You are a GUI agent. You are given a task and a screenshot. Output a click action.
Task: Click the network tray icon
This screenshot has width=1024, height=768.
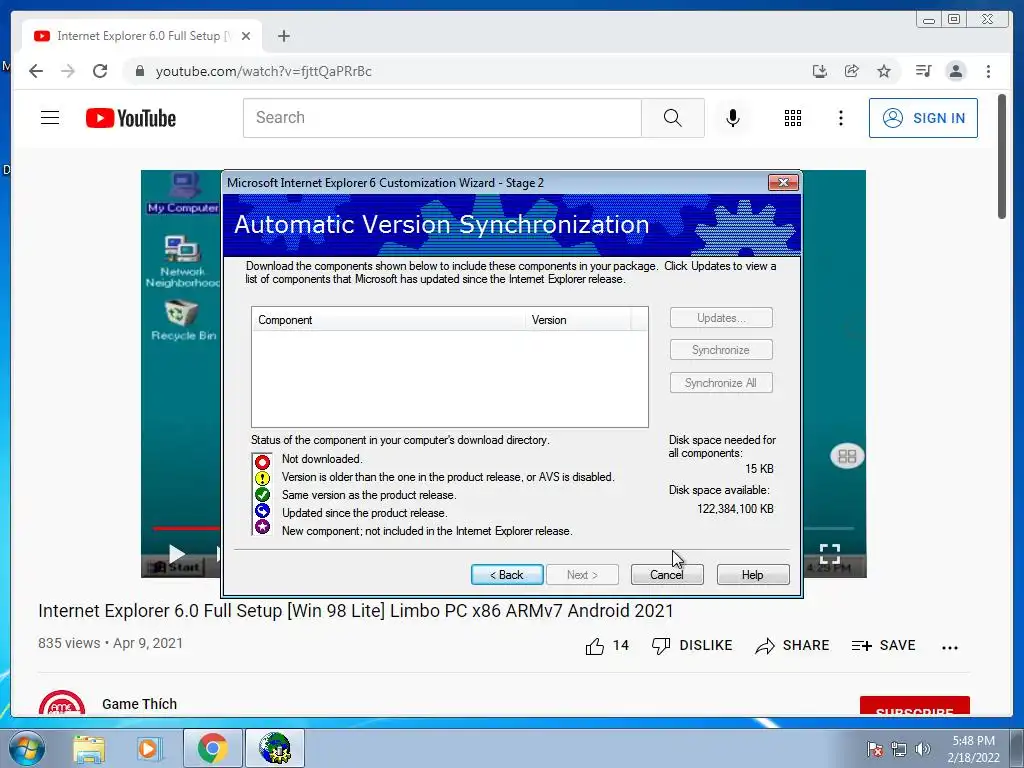click(x=899, y=748)
